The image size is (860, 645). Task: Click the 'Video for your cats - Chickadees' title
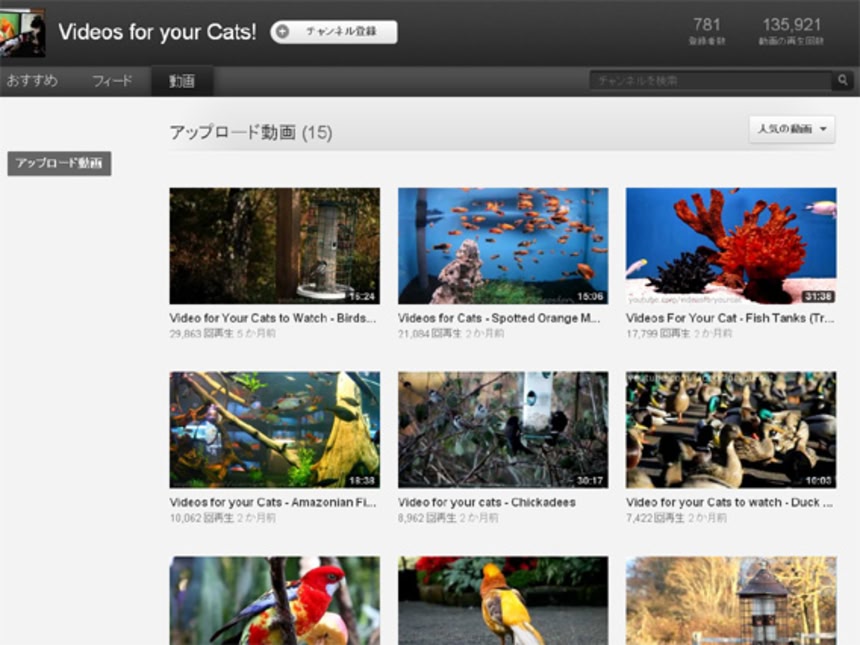tap(486, 502)
